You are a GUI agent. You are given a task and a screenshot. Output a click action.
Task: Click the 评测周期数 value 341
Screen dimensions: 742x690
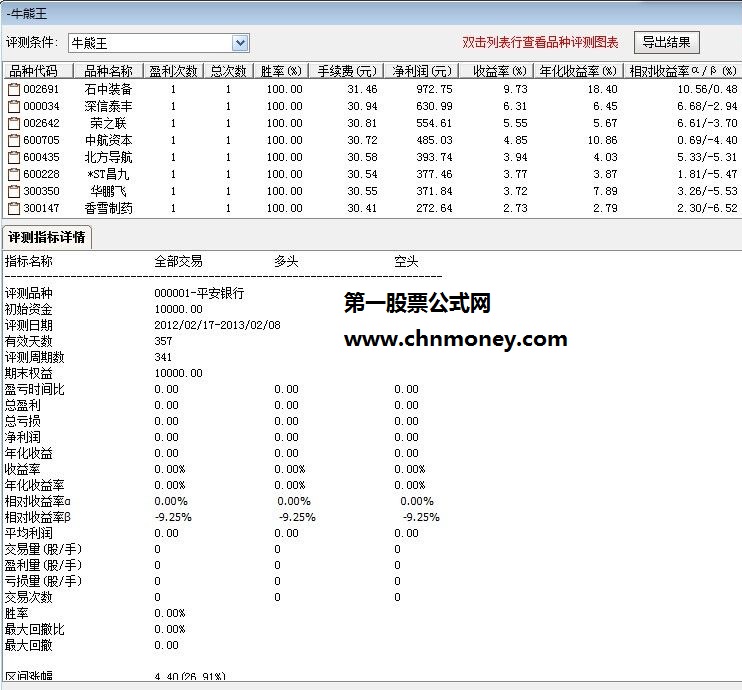[x=163, y=357]
